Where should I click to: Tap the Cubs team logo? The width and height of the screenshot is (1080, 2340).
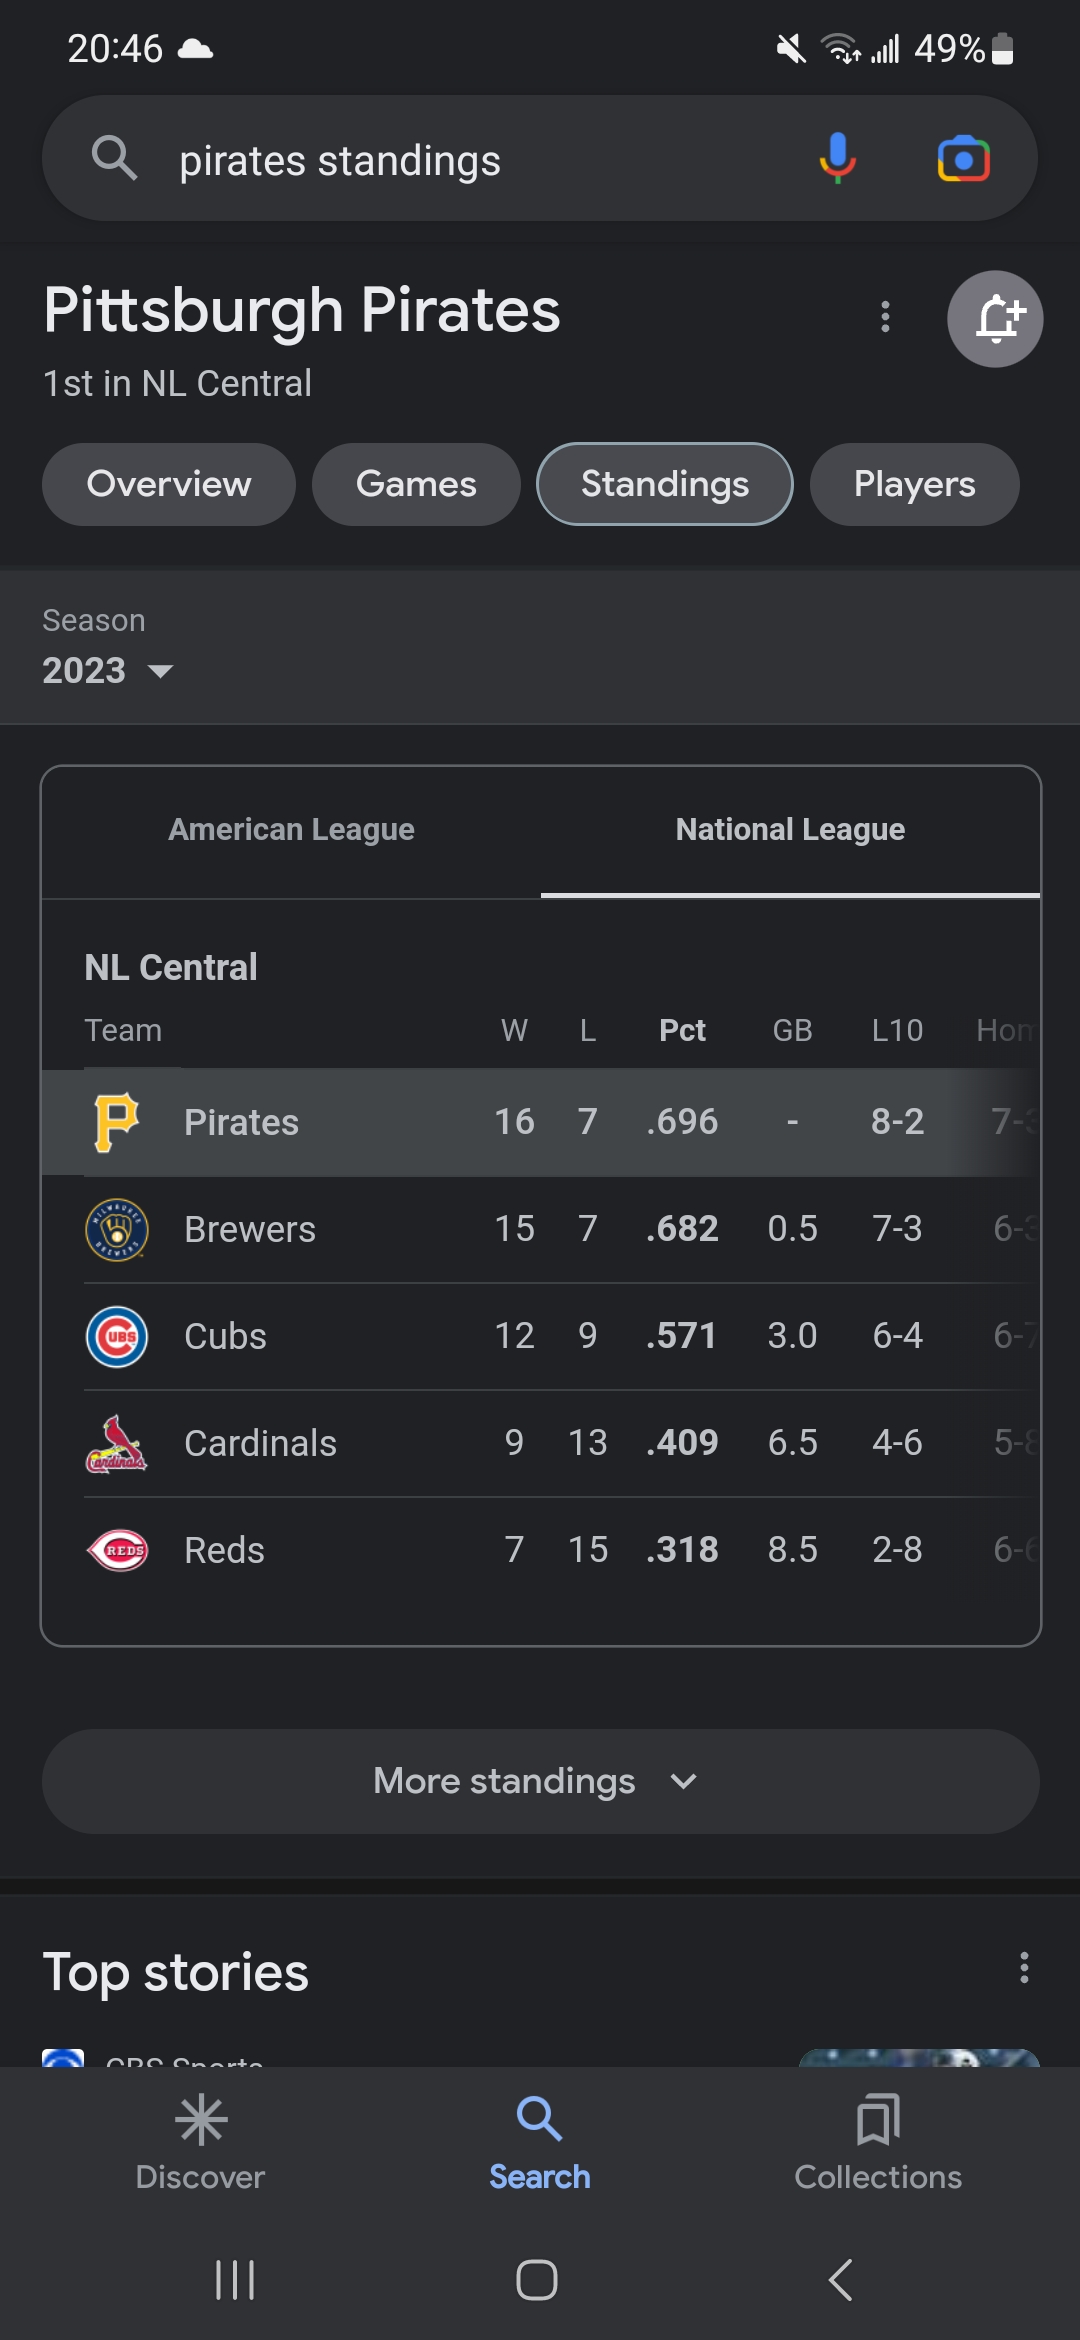tap(117, 1336)
